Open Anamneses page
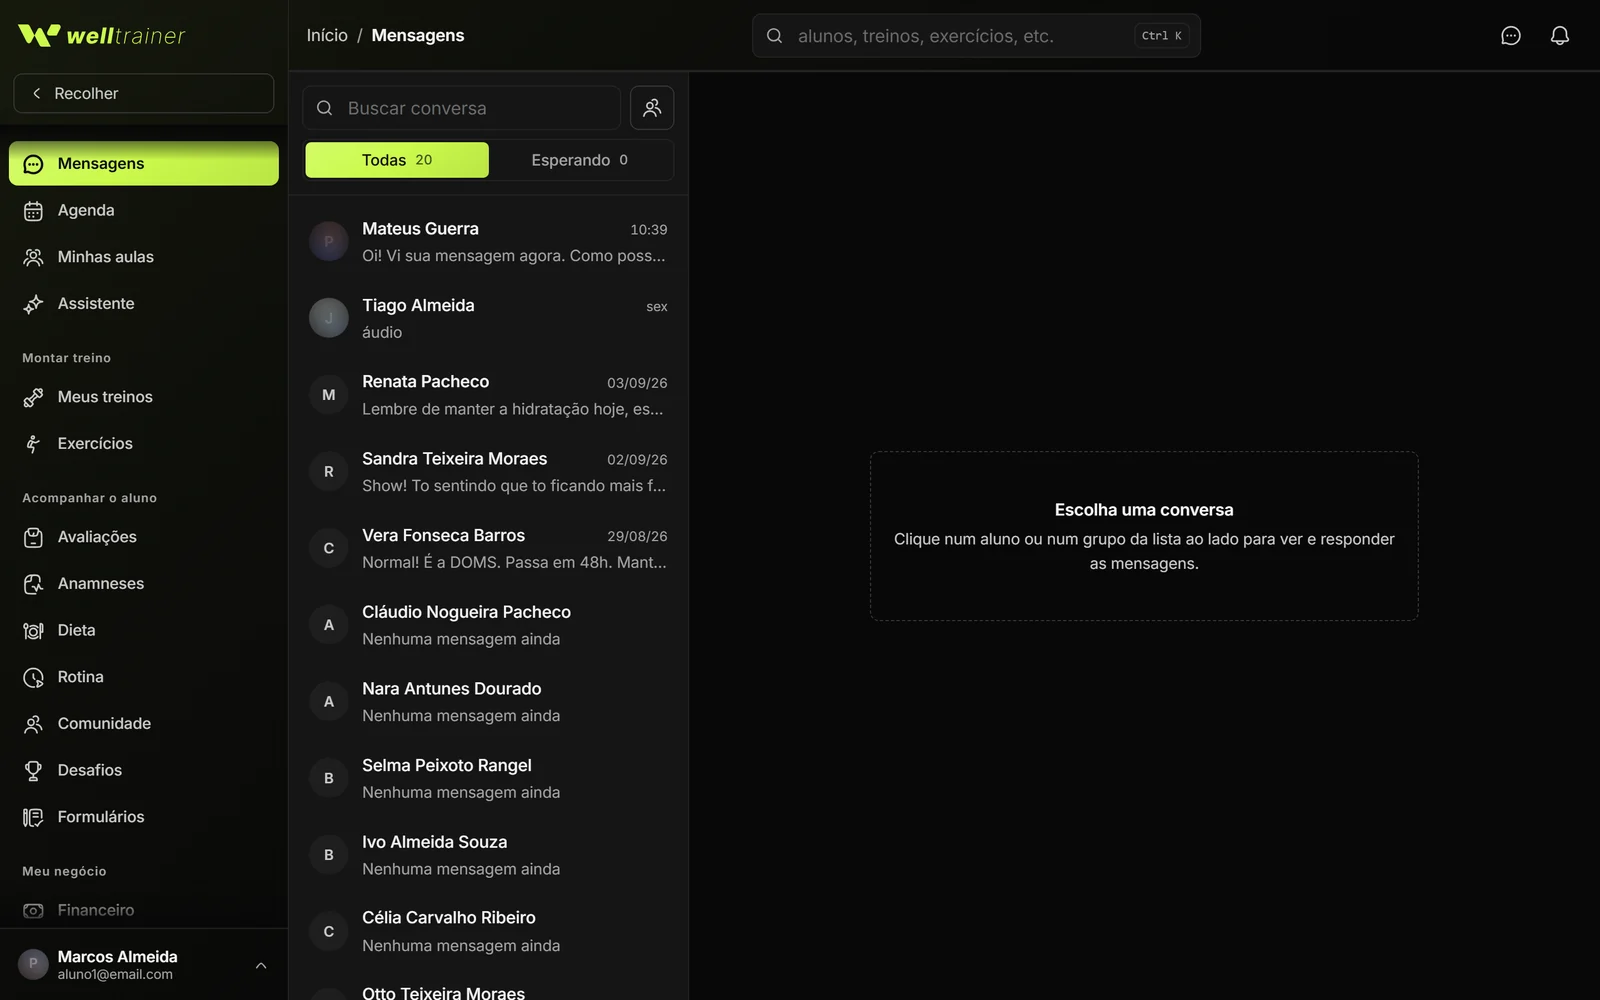This screenshot has height=1000, width=1600. 144,583
